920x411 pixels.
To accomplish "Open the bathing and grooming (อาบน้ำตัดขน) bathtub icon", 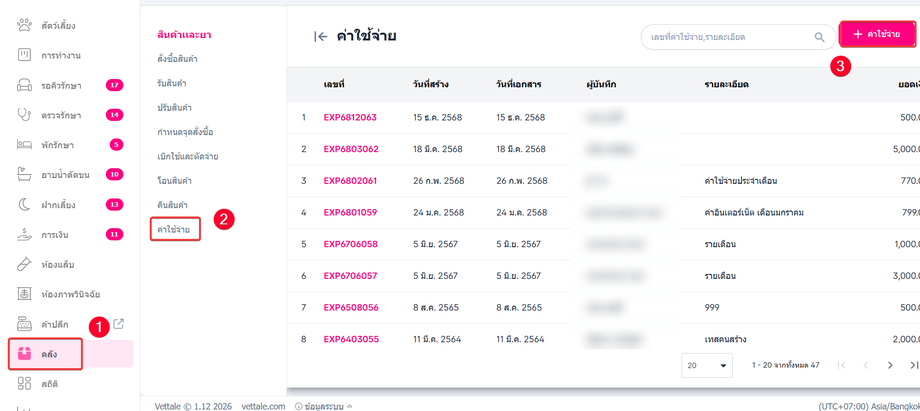I will (x=24, y=174).
